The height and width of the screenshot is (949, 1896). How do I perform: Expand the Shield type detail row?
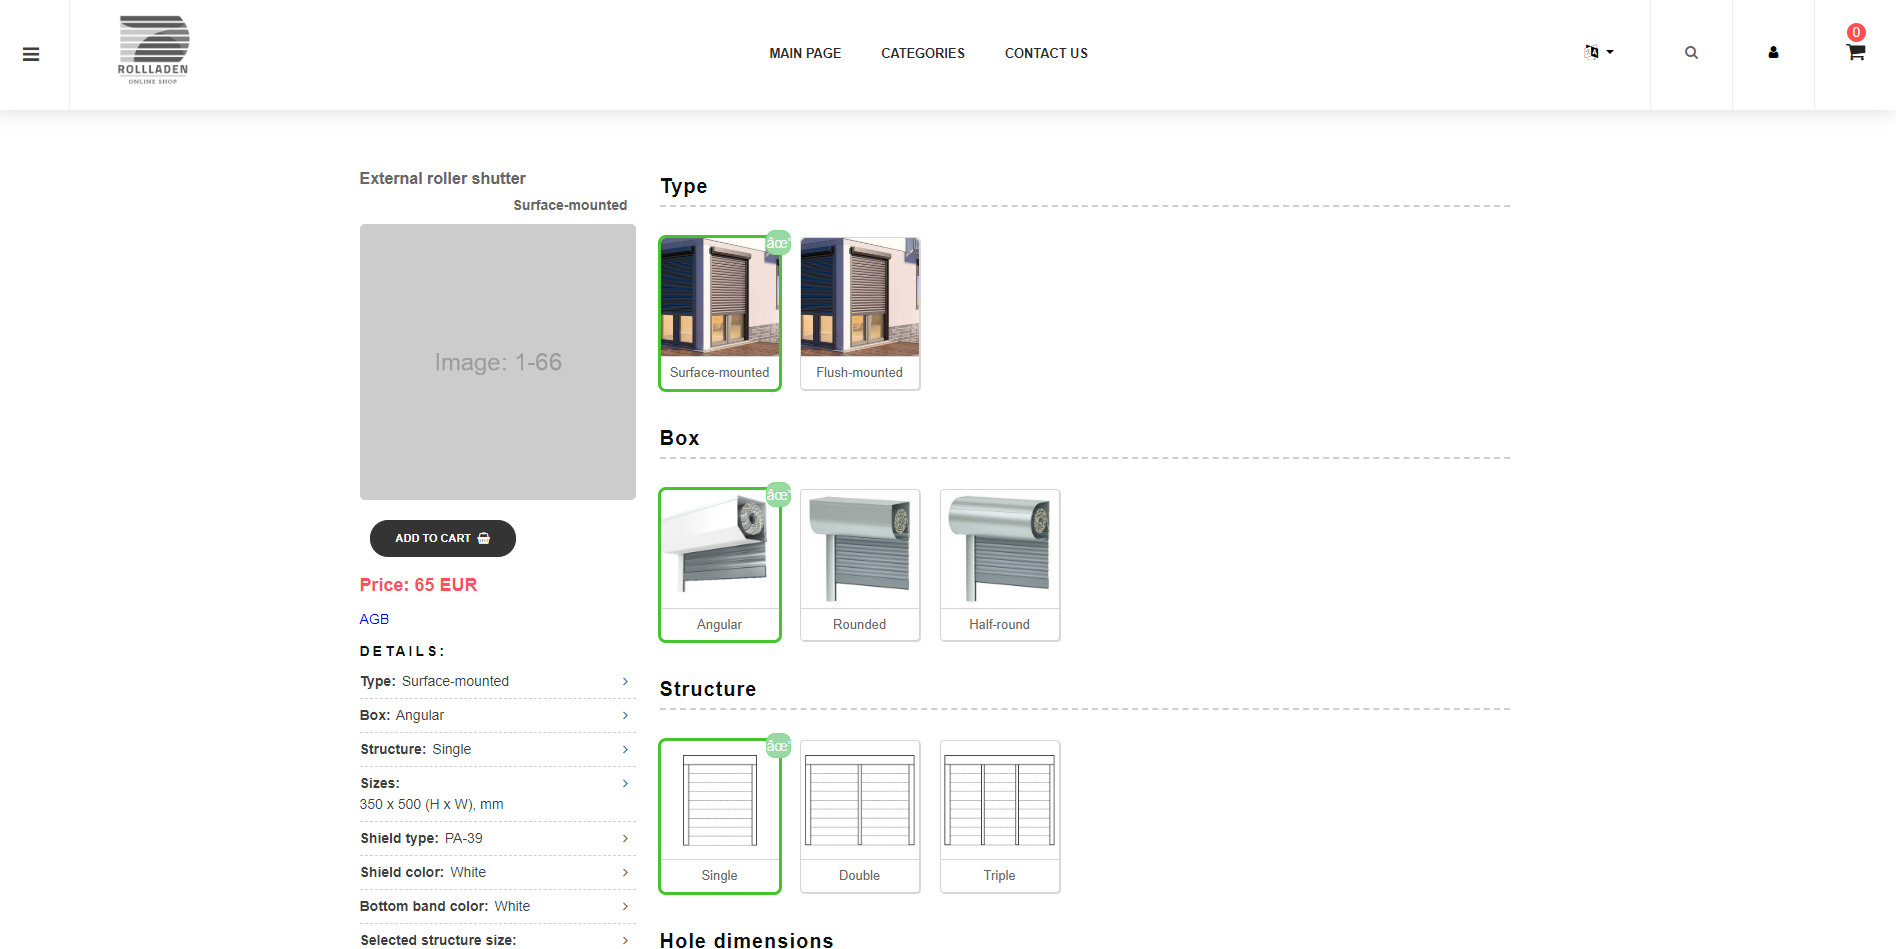tap(497, 838)
